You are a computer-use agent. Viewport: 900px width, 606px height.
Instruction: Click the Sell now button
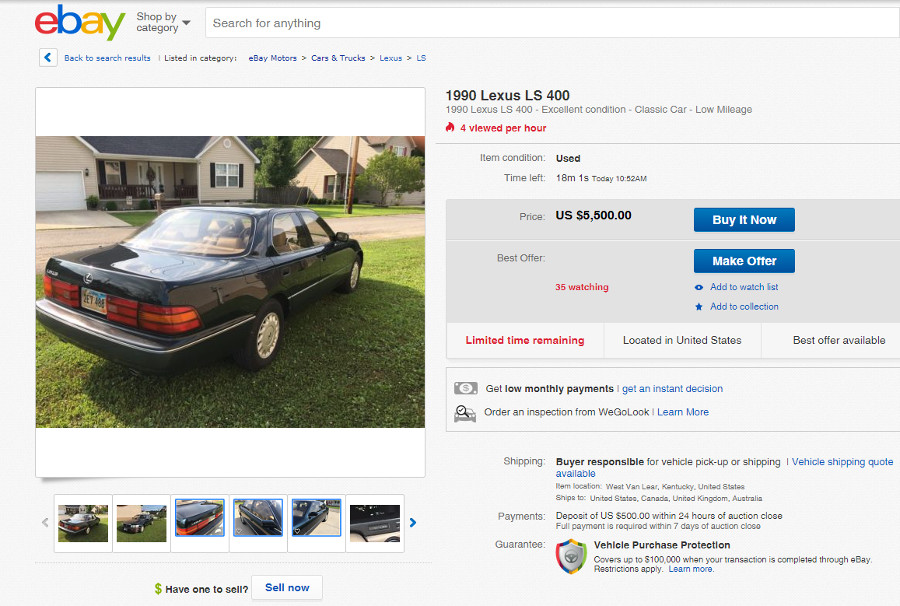point(287,588)
